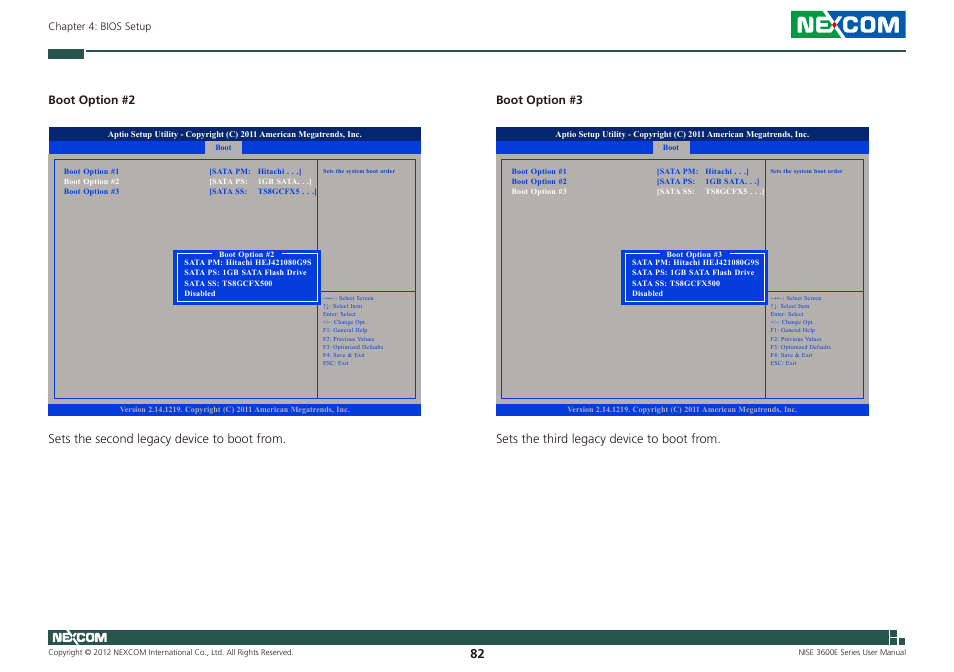Click the Aptio Setup Utility title in left screen
The image size is (954, 672).
pyautogui.click(x=235, y=134)
